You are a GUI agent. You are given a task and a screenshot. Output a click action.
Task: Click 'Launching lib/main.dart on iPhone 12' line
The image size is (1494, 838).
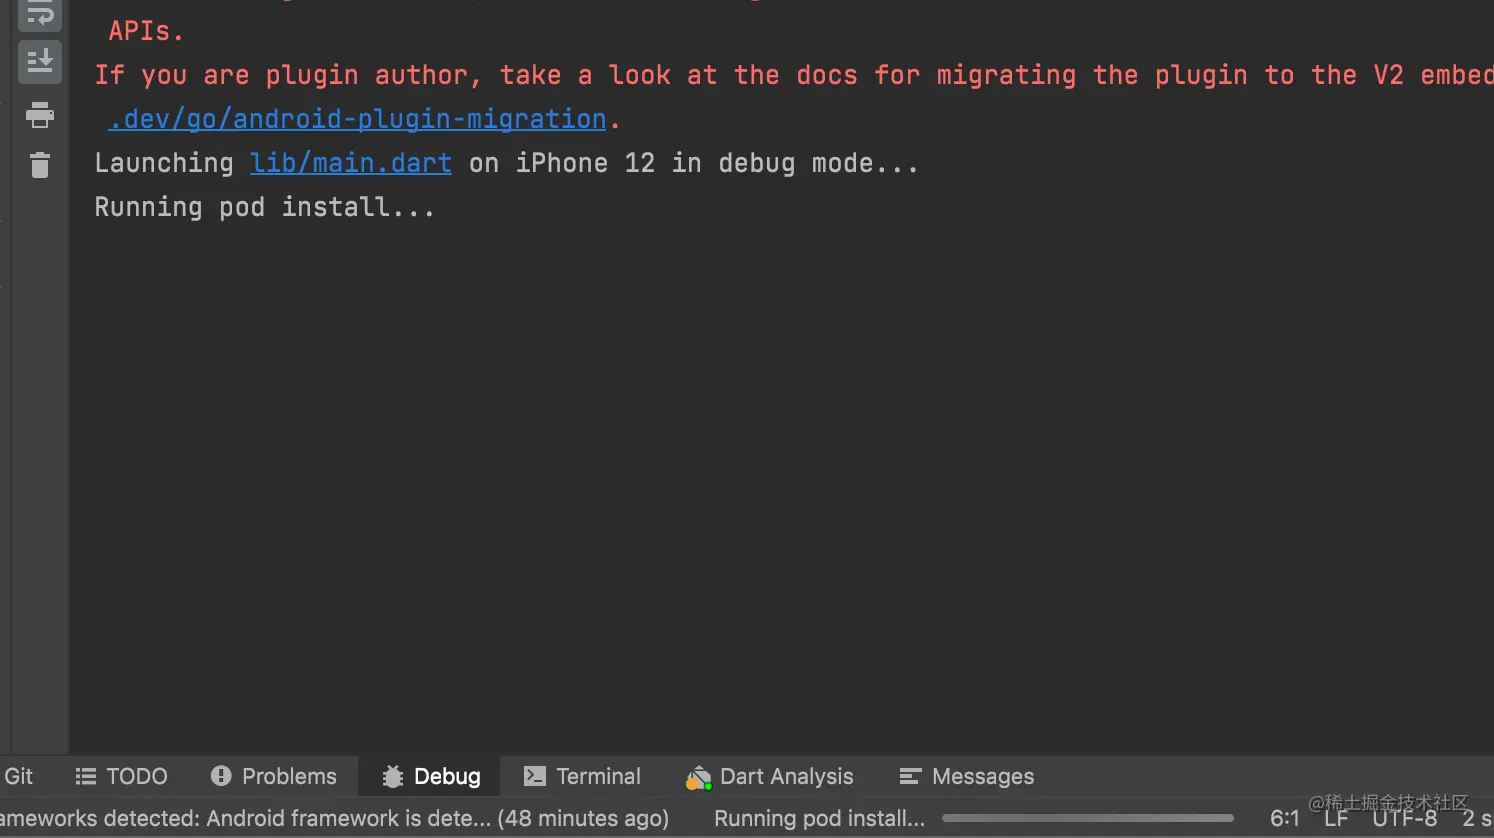[506, 163]
